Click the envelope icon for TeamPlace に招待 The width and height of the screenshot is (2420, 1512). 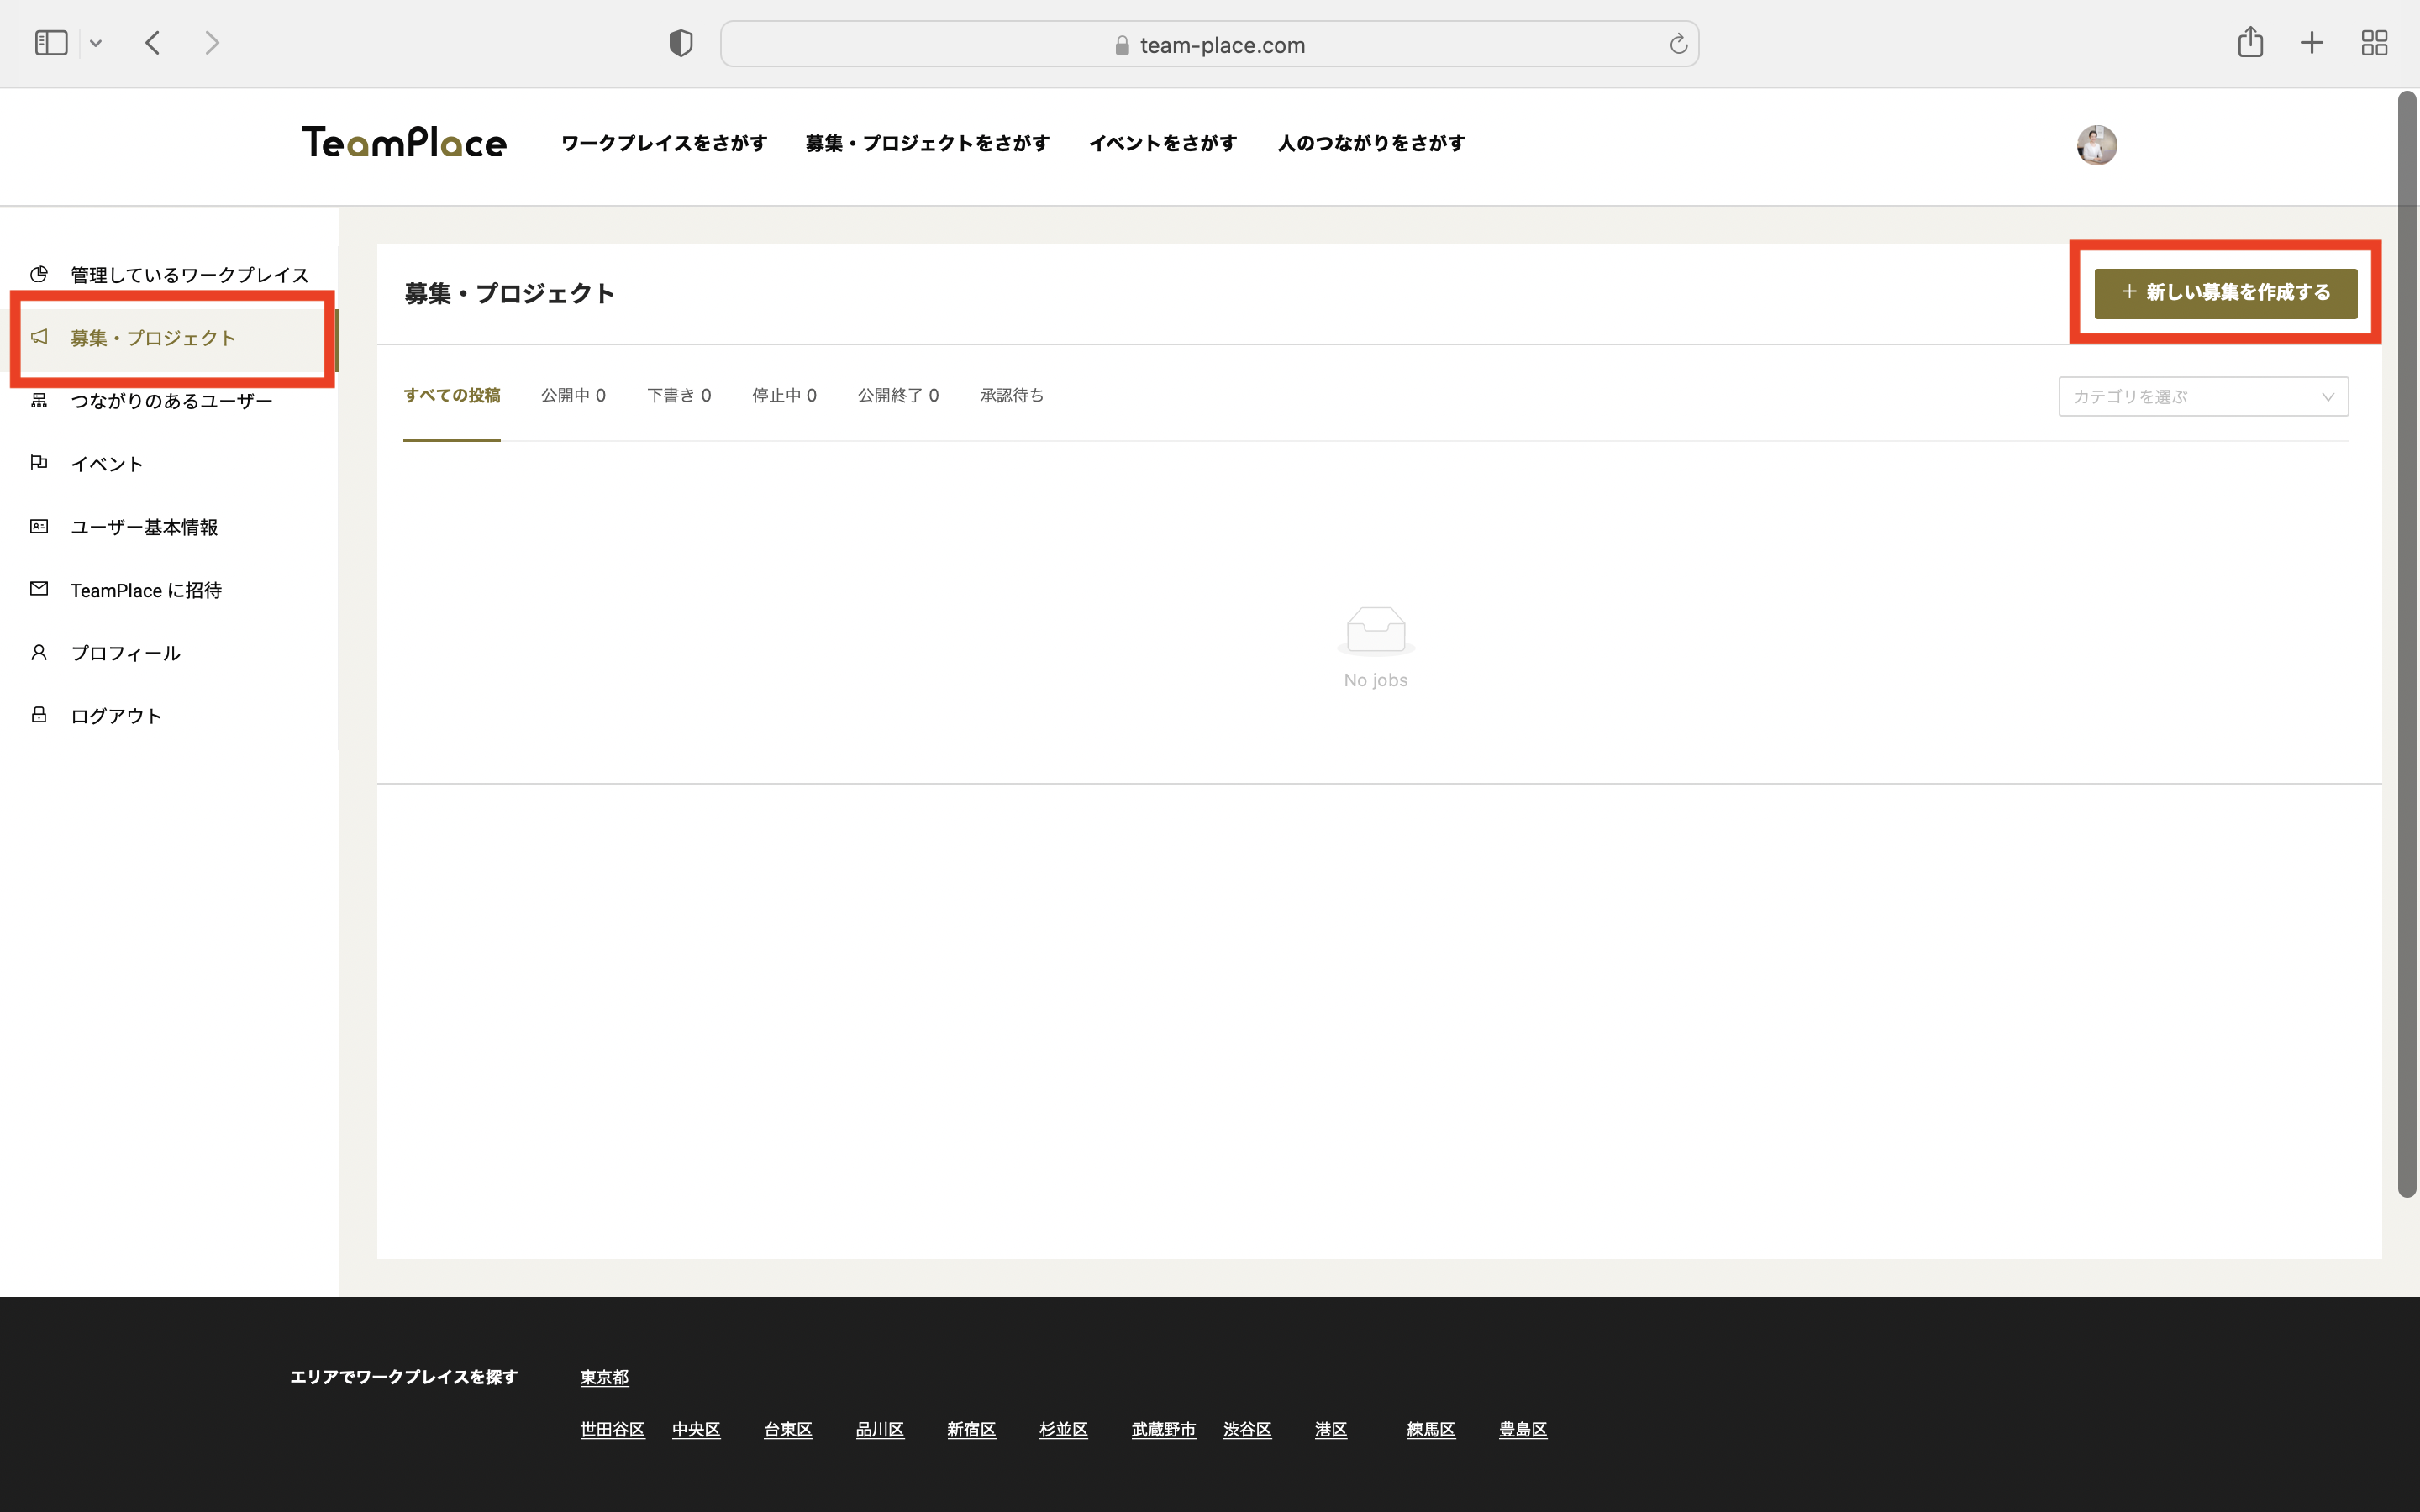[x=39, y=589]
